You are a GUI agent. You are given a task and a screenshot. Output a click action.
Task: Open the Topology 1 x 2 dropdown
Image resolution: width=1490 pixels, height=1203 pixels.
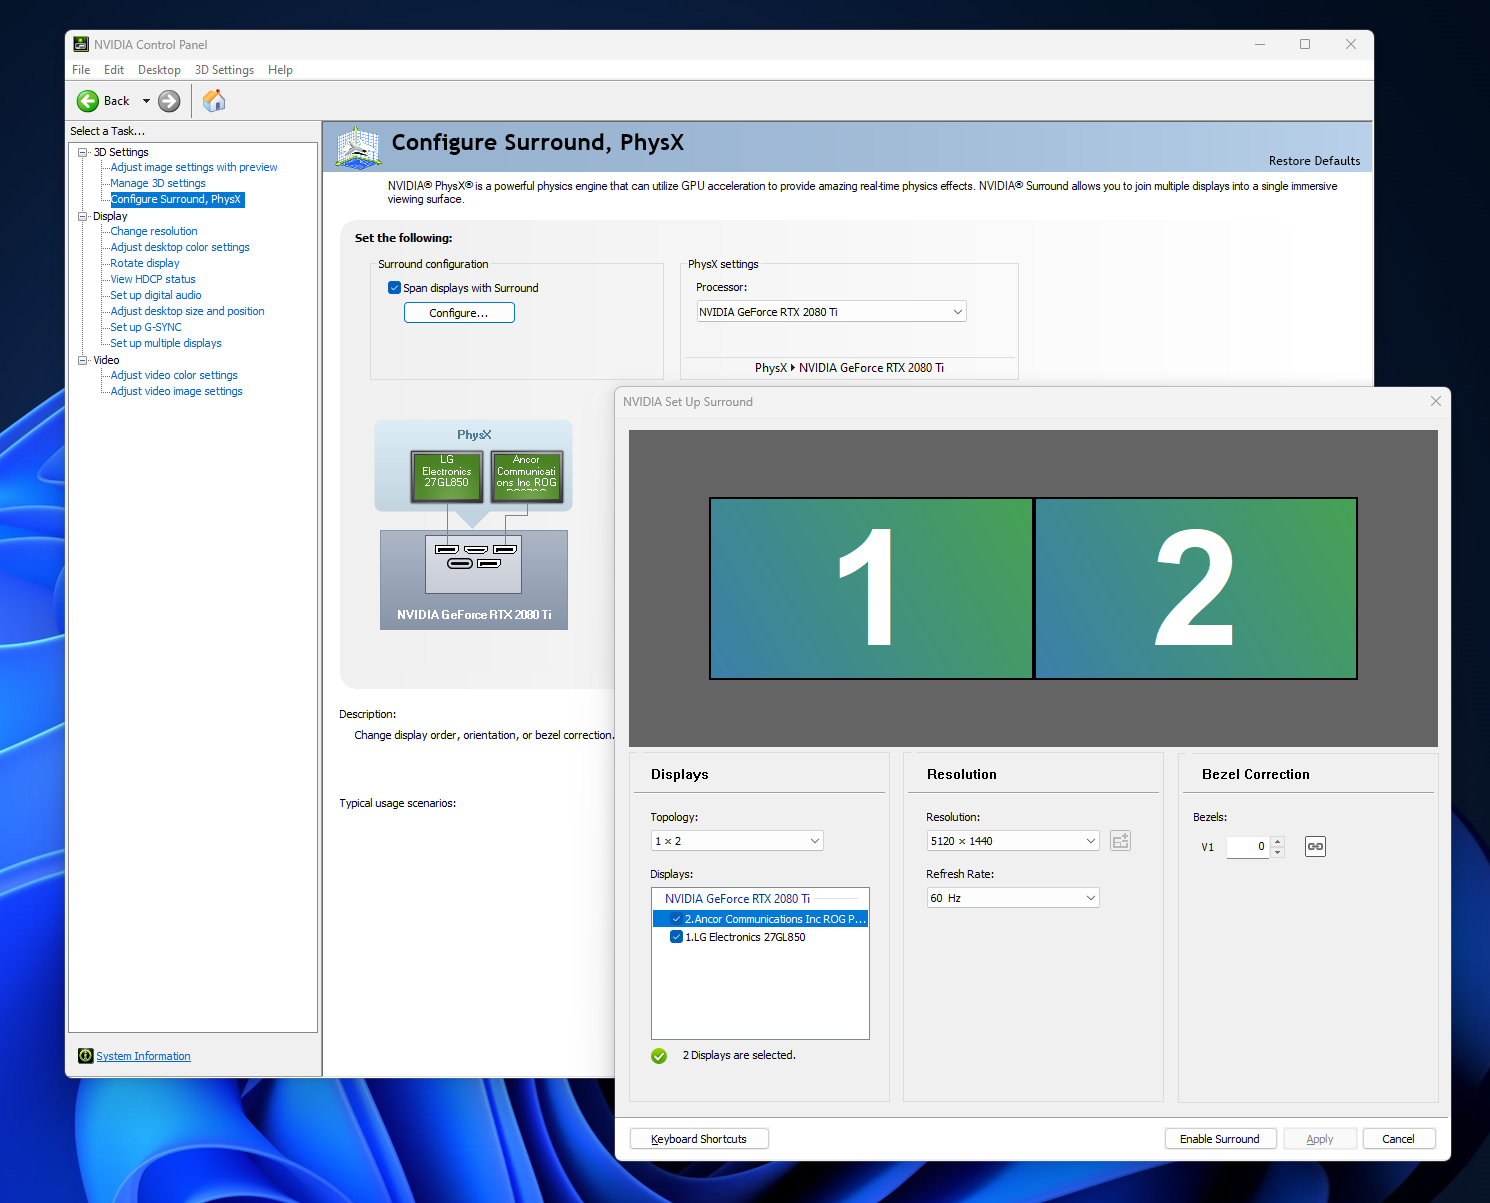pyautogui.click(x=737, y=841)
